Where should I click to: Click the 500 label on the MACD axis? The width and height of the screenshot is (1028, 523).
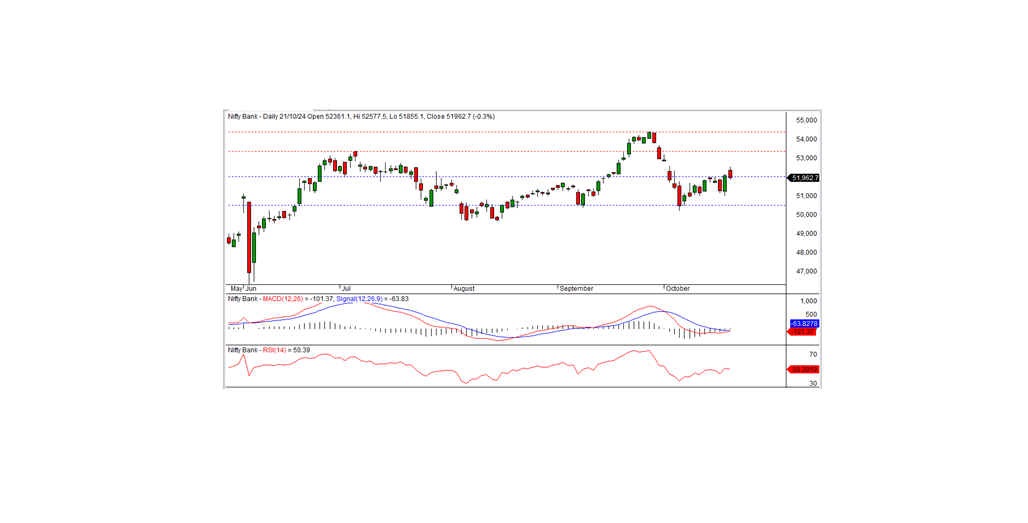coord(812,315)
